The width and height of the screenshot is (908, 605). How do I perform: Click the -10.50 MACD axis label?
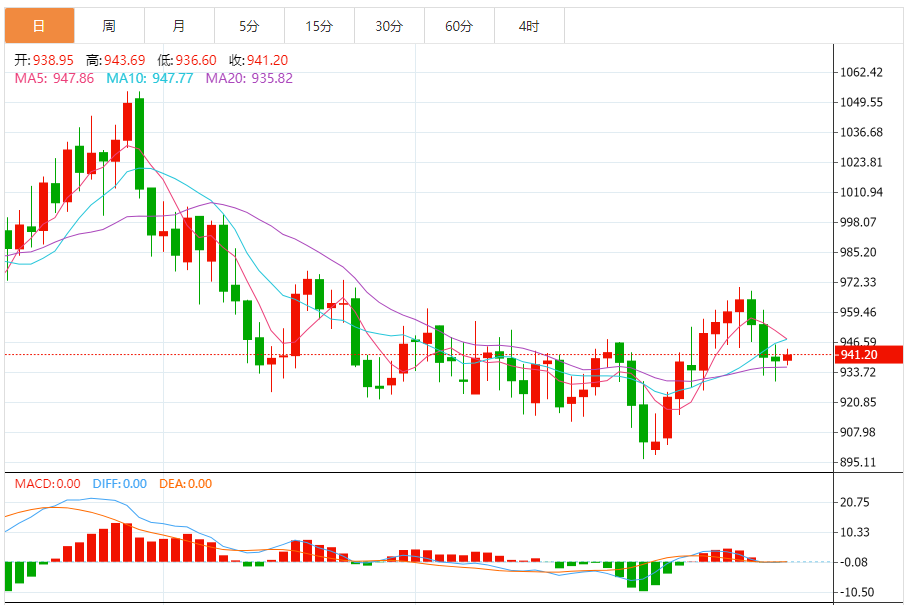coord(857,592)
